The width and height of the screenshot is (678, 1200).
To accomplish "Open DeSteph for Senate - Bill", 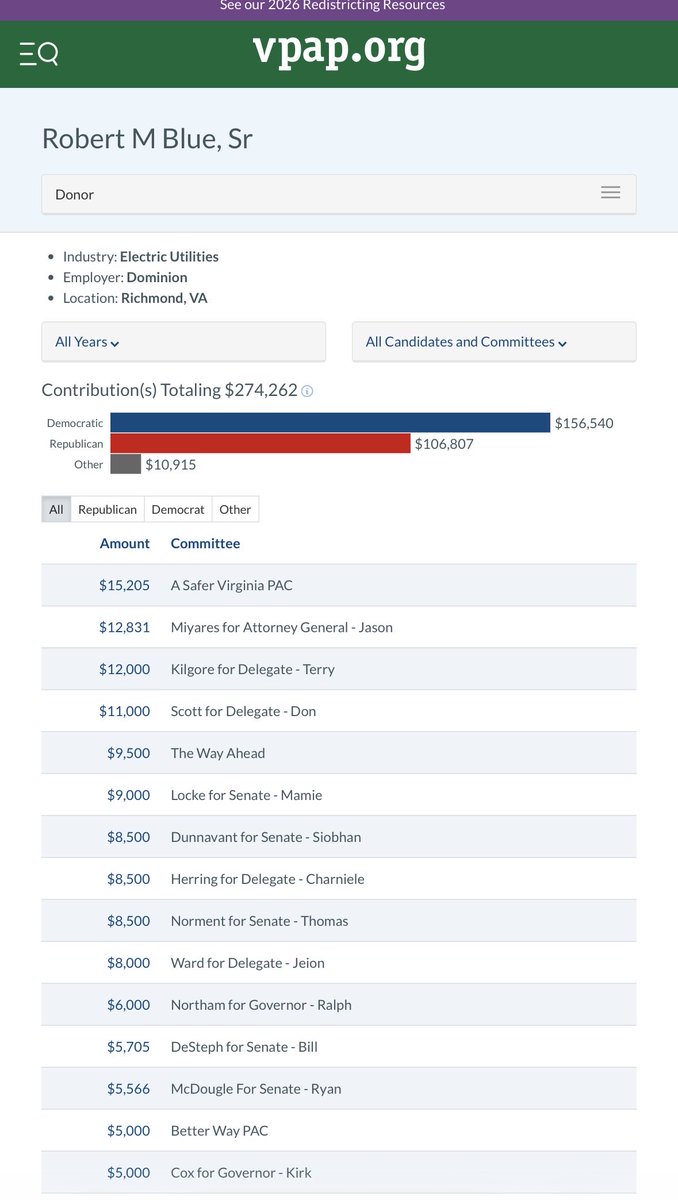I will (244, 1047).
